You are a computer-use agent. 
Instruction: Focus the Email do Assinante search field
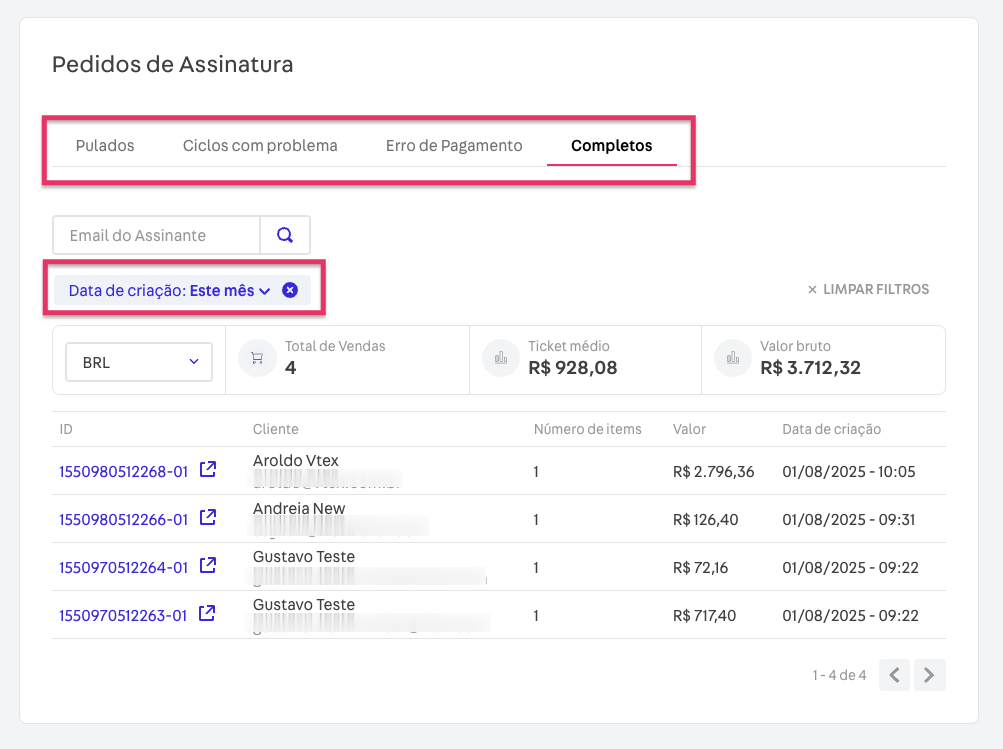(x=157, y=236)
